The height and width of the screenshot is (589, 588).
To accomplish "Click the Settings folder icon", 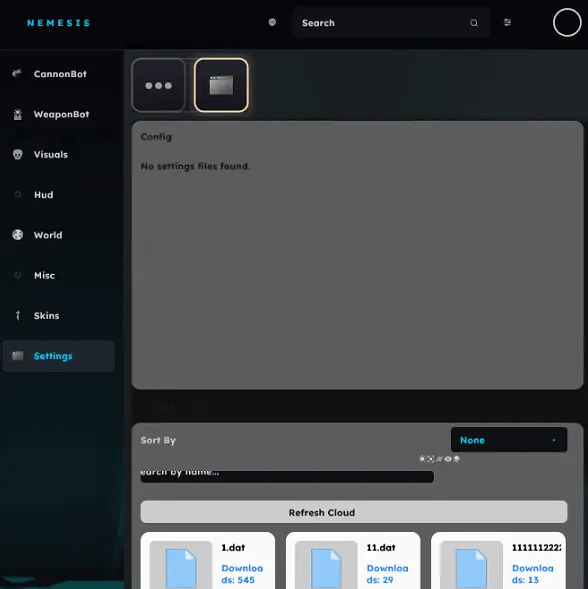I will point(18,356).
